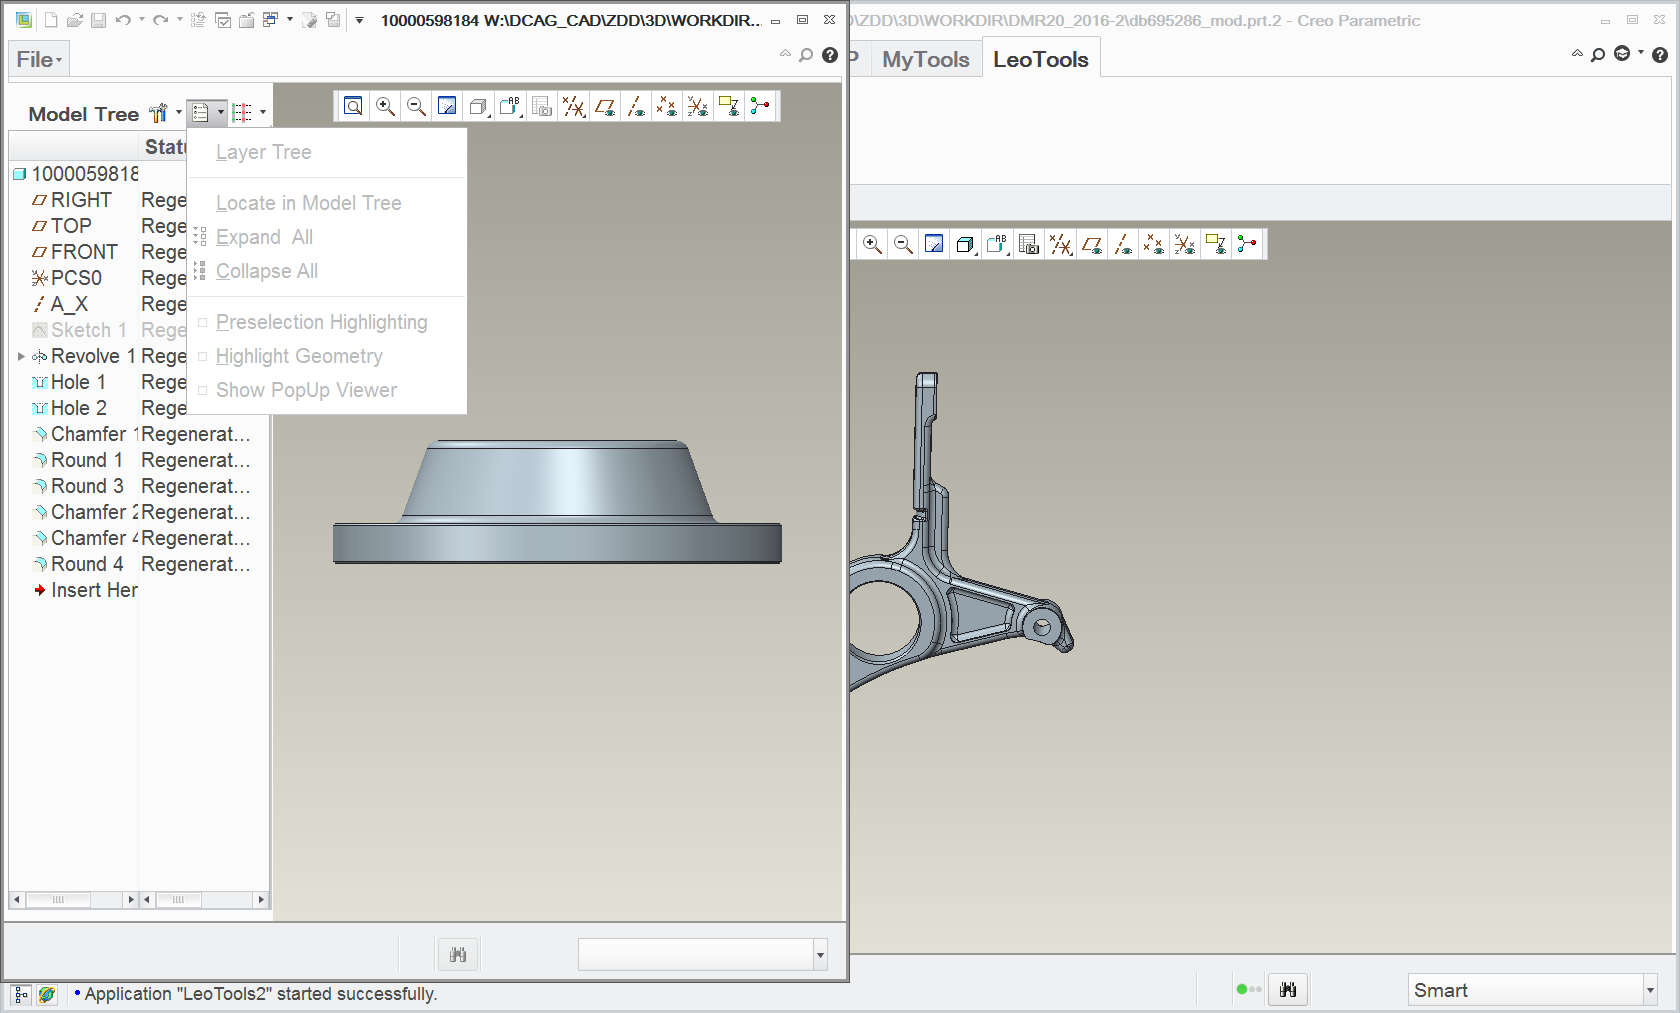The height and width of the screenshot is (1013, 1680).
Task: Click Refit icon in front window toolbar
Action: (353, 106)
